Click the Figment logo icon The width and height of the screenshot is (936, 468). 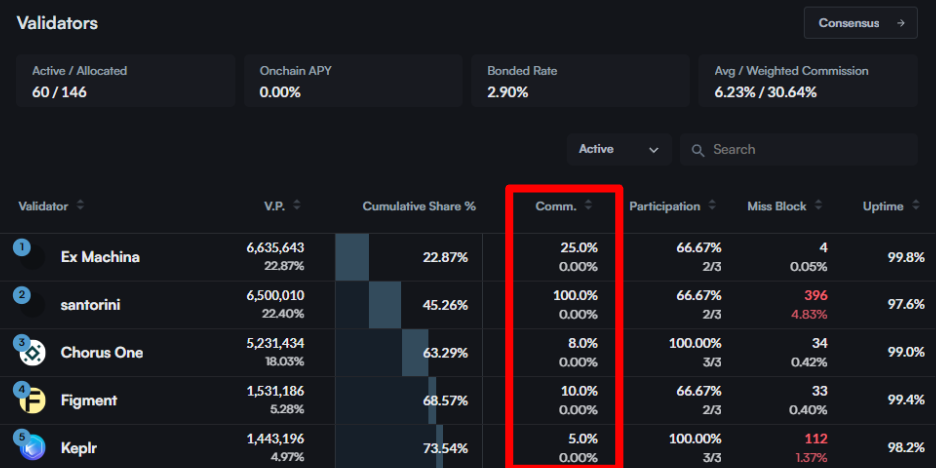tap(33, 401)
